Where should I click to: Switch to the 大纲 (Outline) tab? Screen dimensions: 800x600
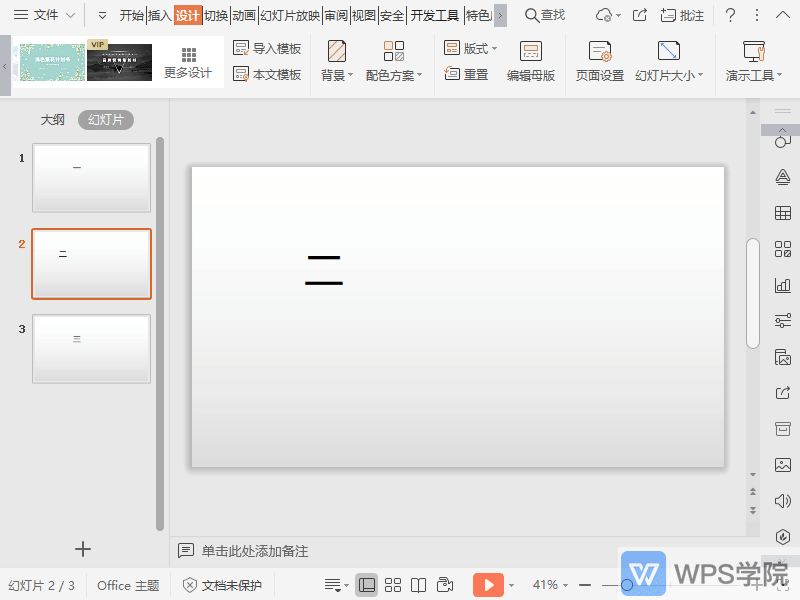pyautogui.click(x=52, y=119)
